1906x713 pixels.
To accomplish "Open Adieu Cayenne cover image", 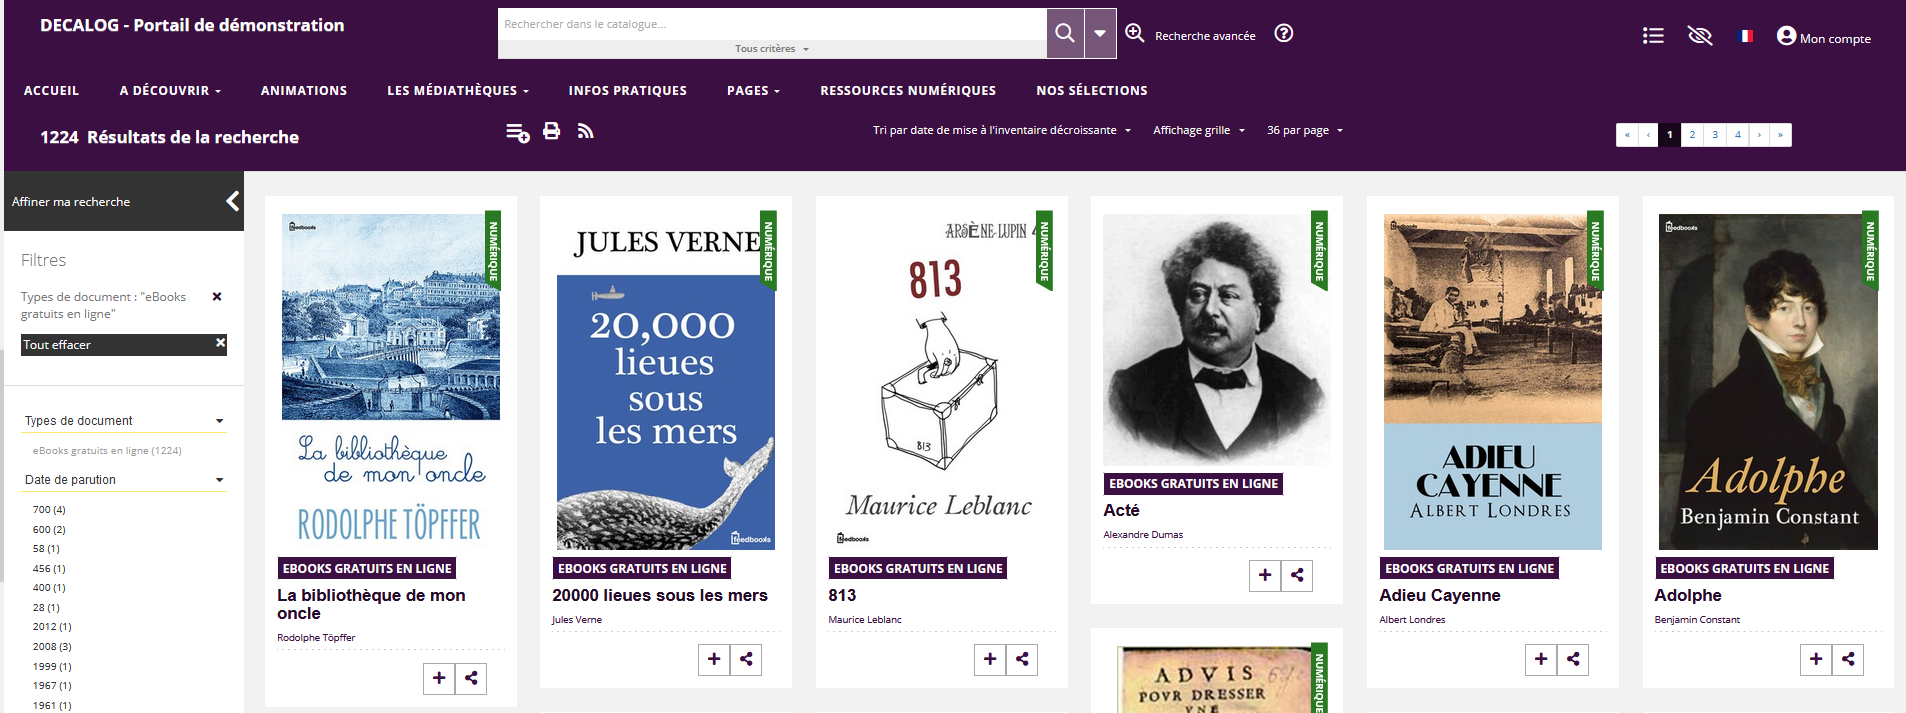I will pos(1493,381).
